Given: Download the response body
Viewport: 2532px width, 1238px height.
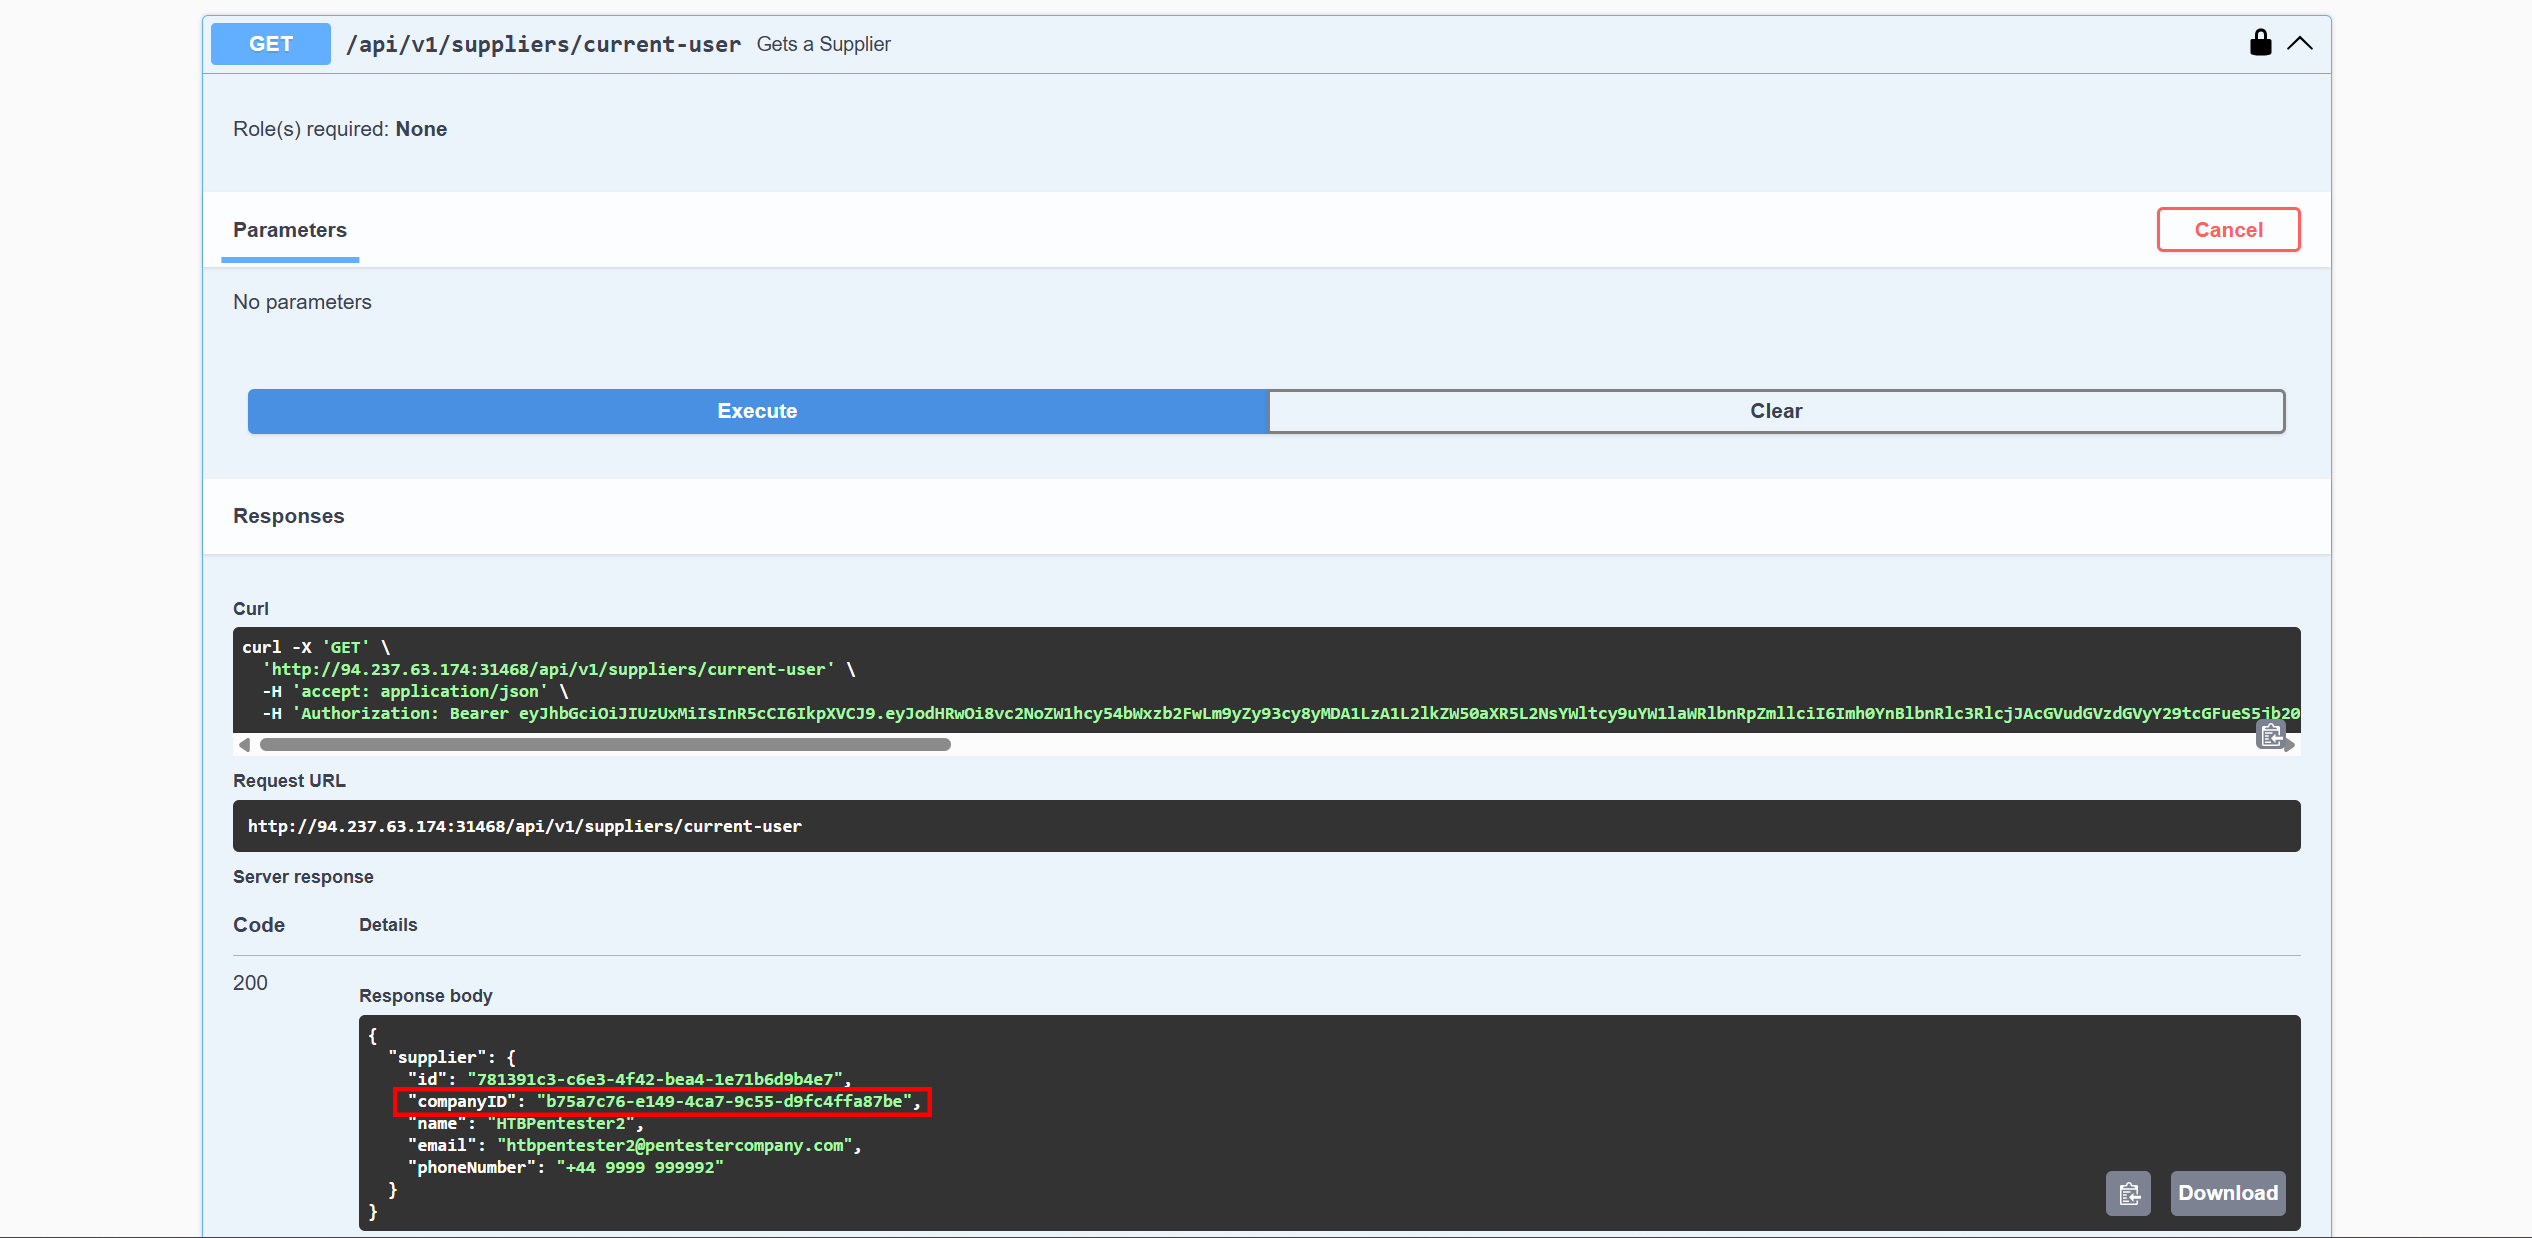Looking at the screenshot, I should (2228, 1193).
